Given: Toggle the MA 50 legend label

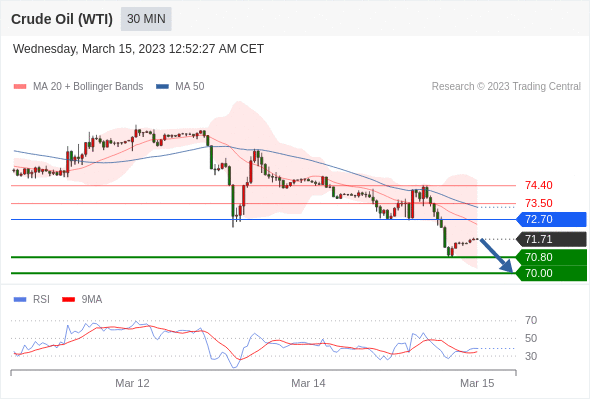Looking at the screenshot, I should pyautogui.click(x=190, y=87).
